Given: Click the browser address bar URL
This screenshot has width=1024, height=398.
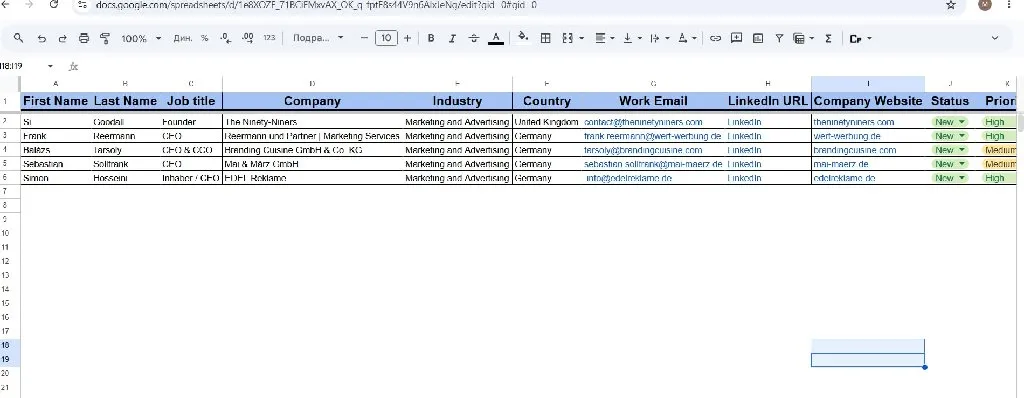Looking at the screenshot, I should [317, 5].
